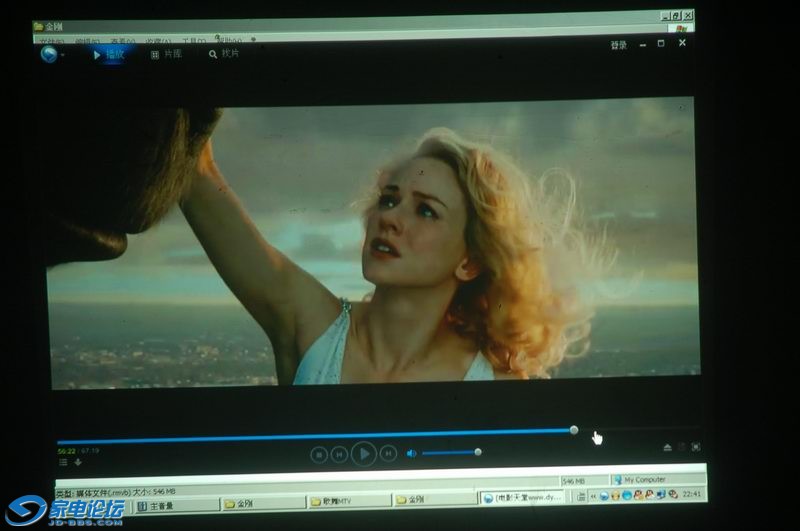Open the 找片 search tab

point(225,54)
